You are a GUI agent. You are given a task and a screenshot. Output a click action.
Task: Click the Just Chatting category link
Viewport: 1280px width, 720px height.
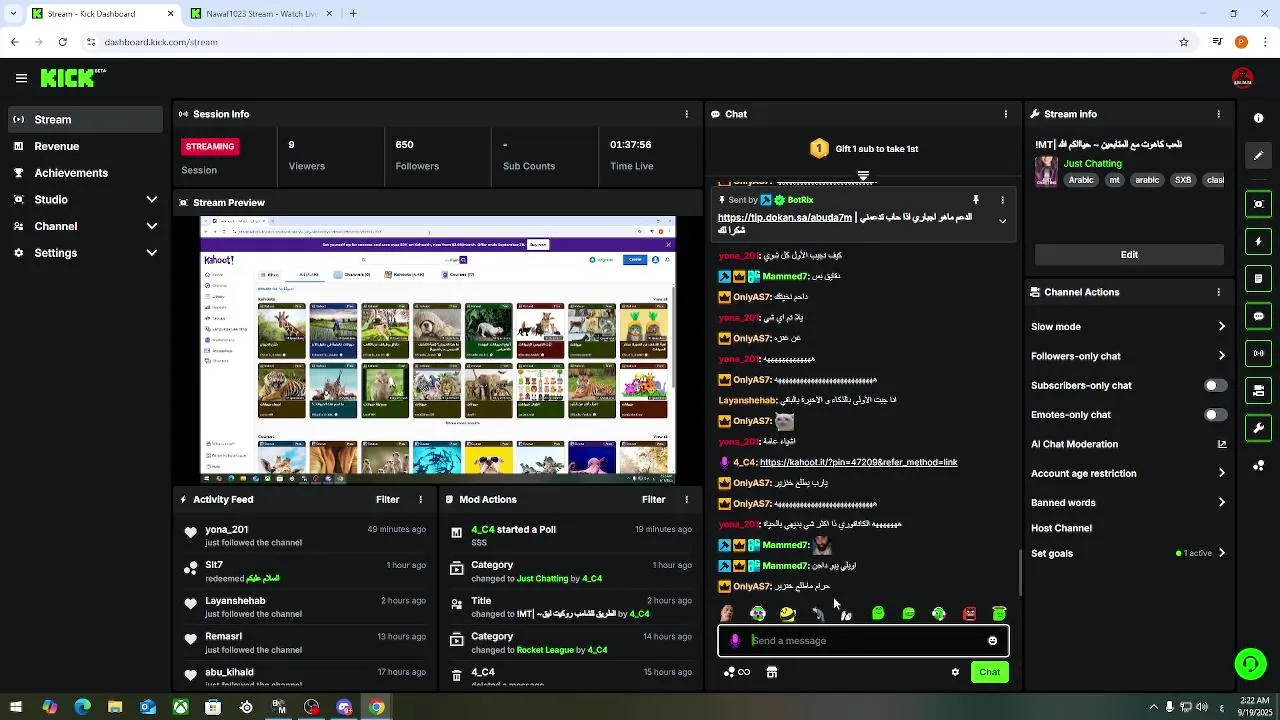pos(1092,163)
